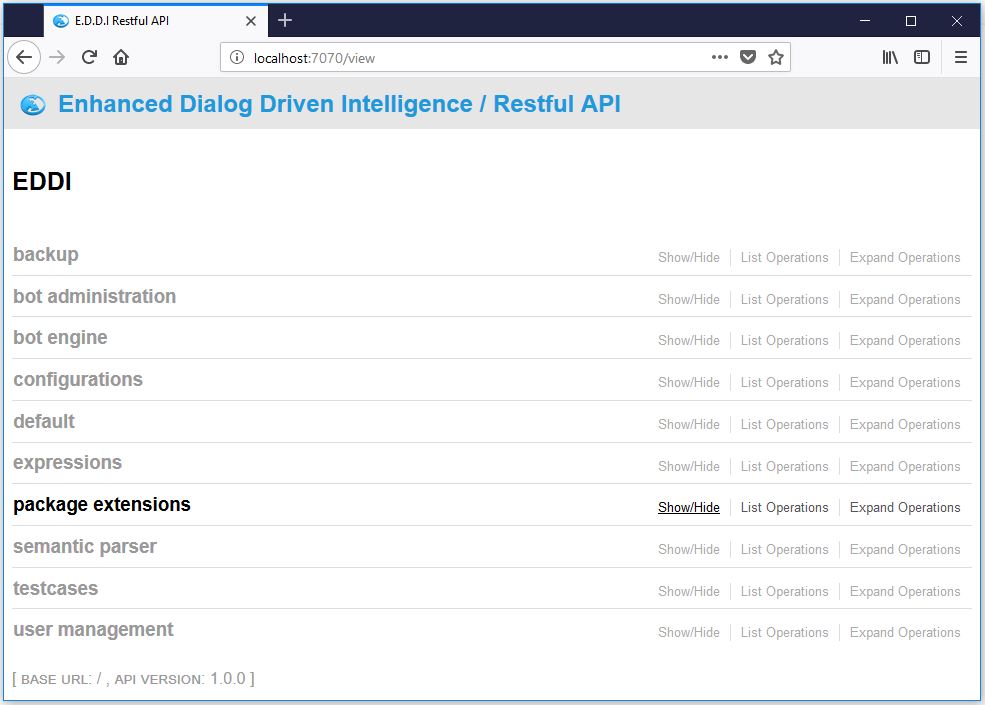Click the browser back arrow button
The height and width of the screenshot is (705, 985).
click(24, 58)
